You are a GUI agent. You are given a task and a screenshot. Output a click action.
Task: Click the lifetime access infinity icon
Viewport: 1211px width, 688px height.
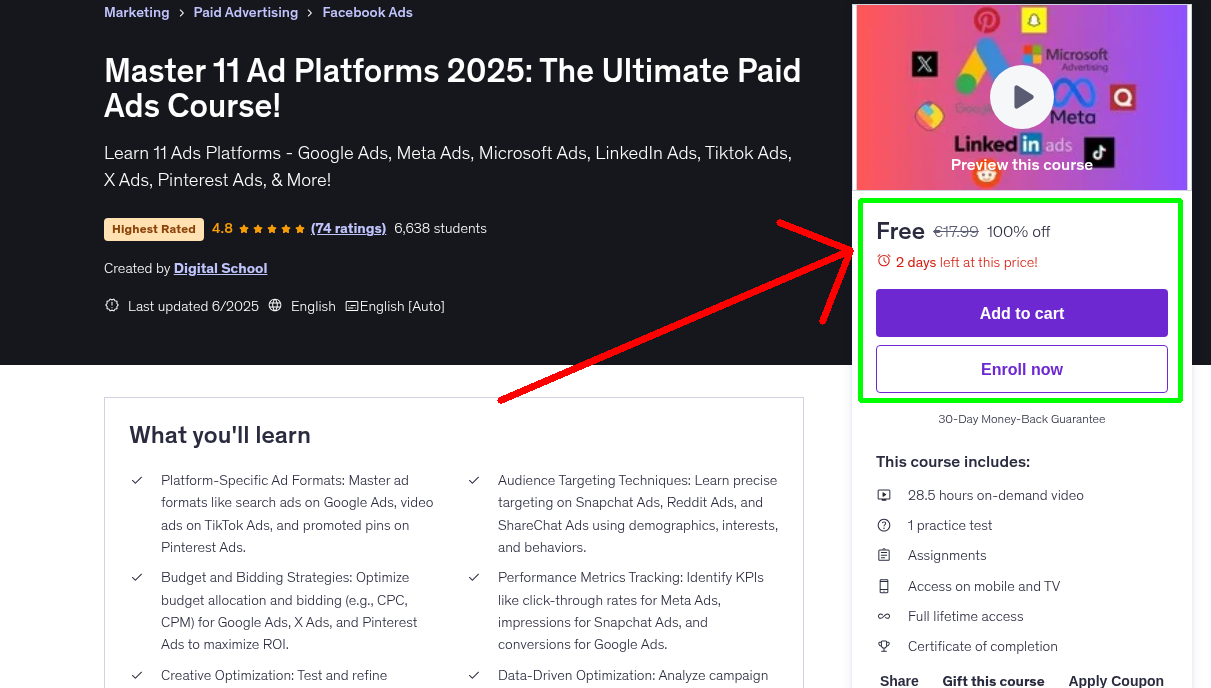point(884,616)
